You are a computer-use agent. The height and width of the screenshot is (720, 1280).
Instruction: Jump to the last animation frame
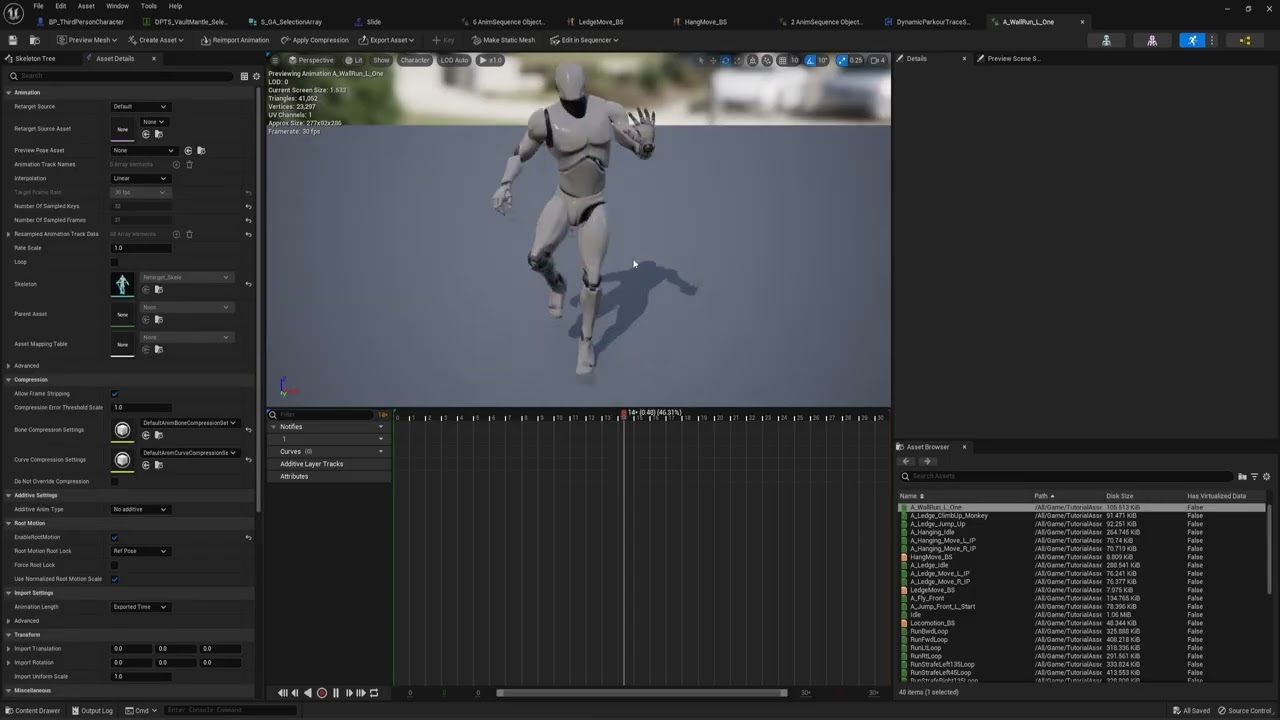pos(361,693)
